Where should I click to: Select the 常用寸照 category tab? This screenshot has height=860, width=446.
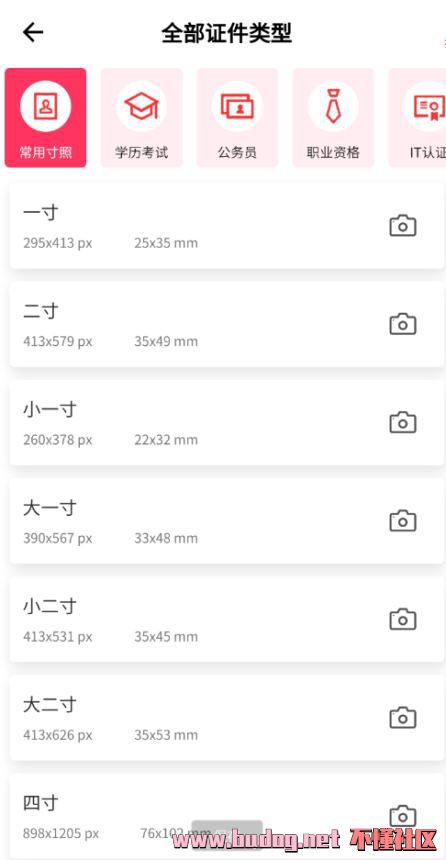46,117
